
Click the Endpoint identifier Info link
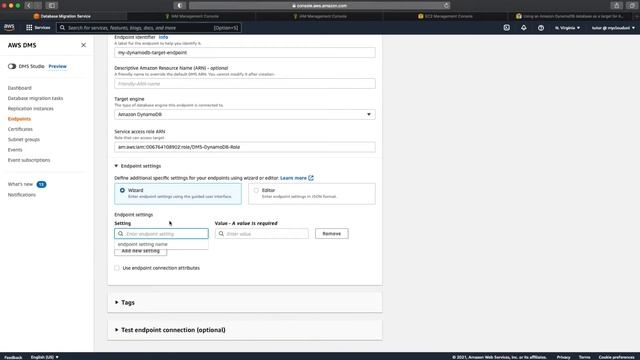(163, 37)
